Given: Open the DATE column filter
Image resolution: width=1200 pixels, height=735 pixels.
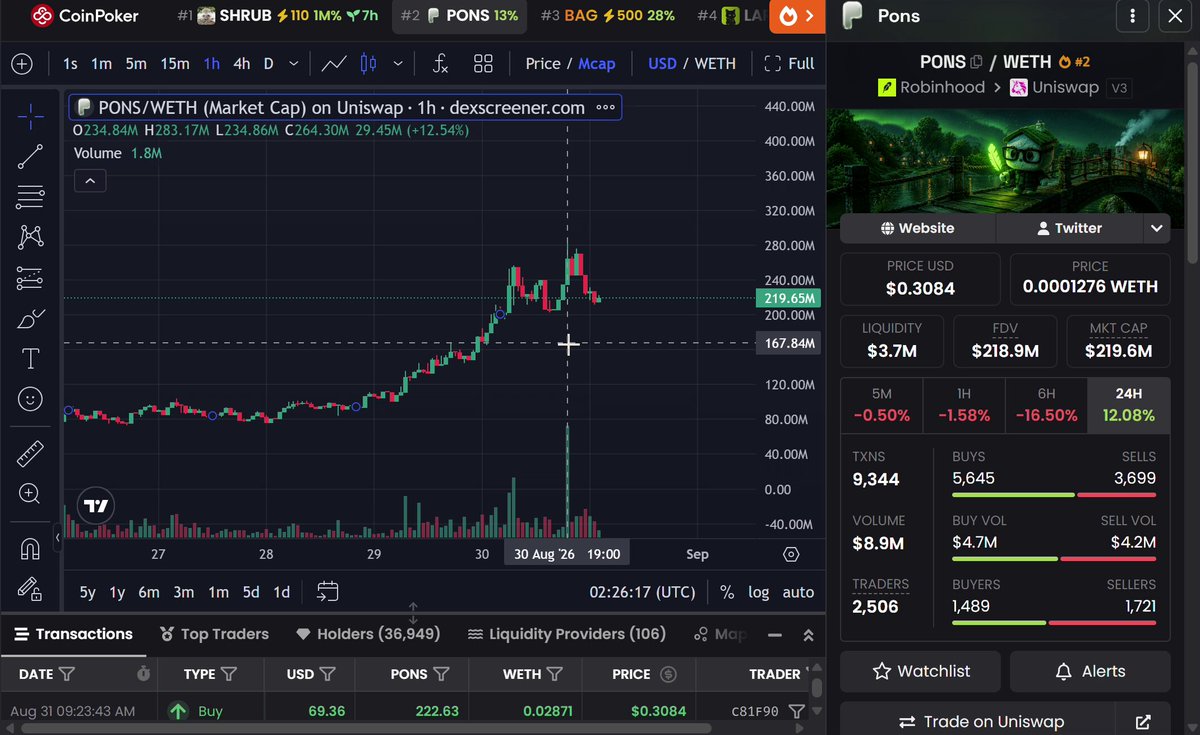Looking at the screenshot, I should [67, 674].
